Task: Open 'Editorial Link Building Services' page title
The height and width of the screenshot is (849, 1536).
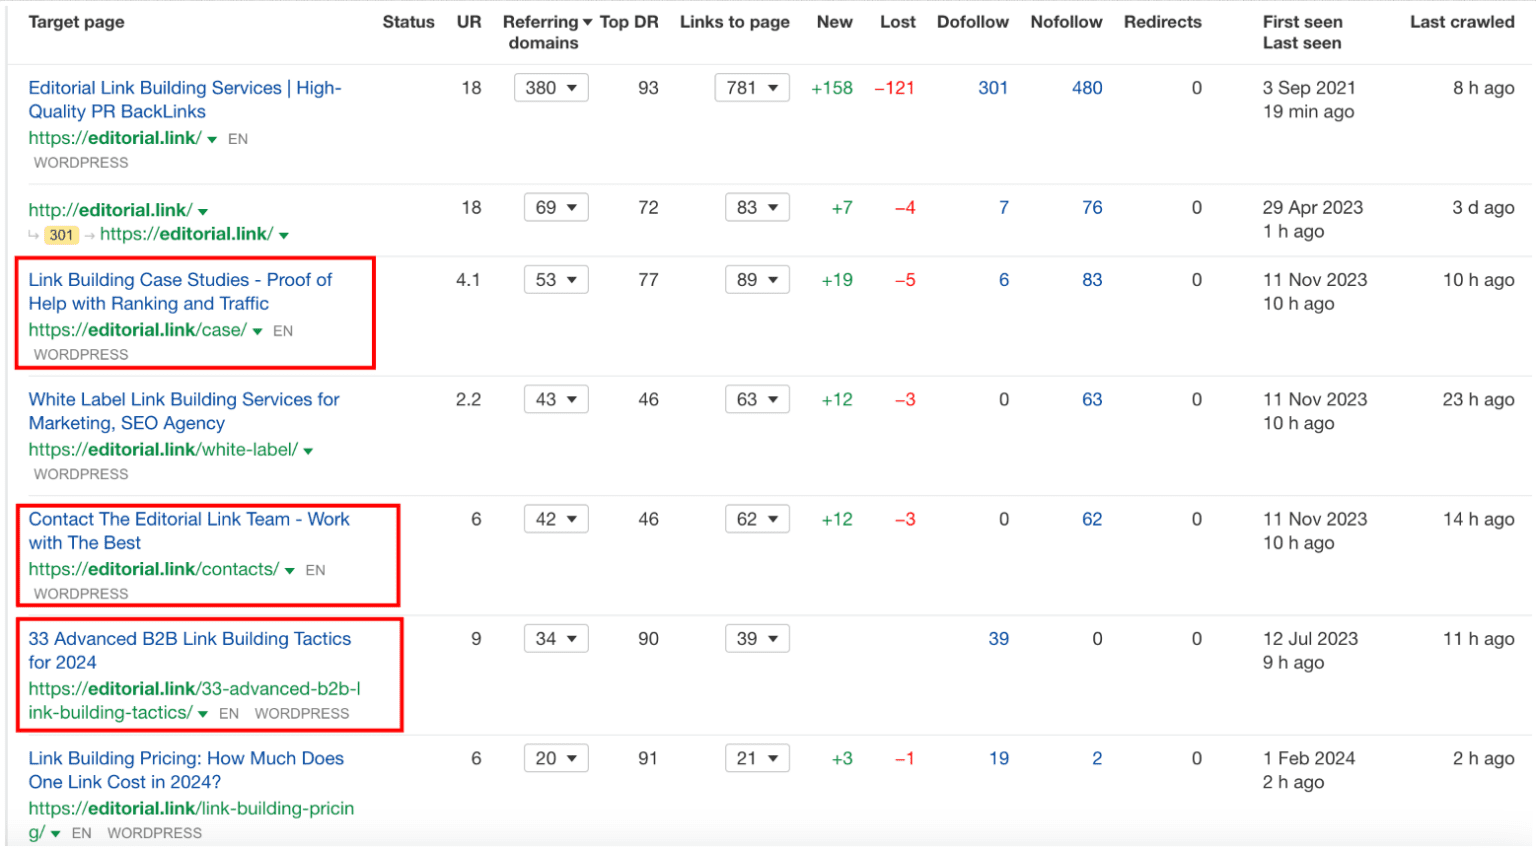Action: pos(185,100)
